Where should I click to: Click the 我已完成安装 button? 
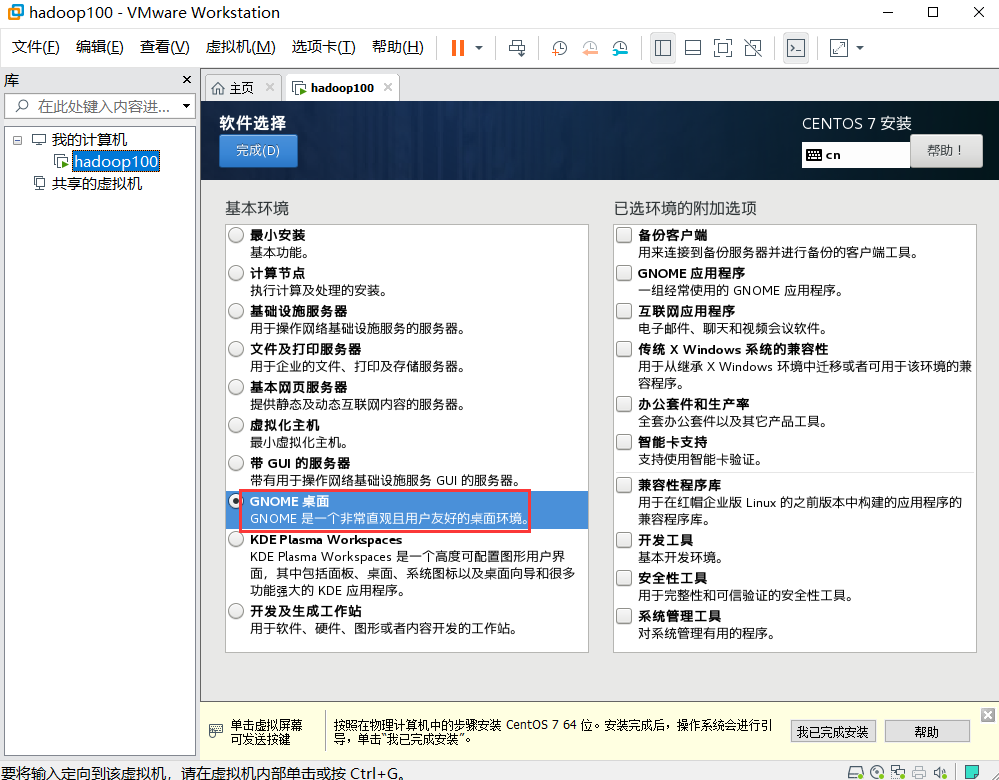832,731
